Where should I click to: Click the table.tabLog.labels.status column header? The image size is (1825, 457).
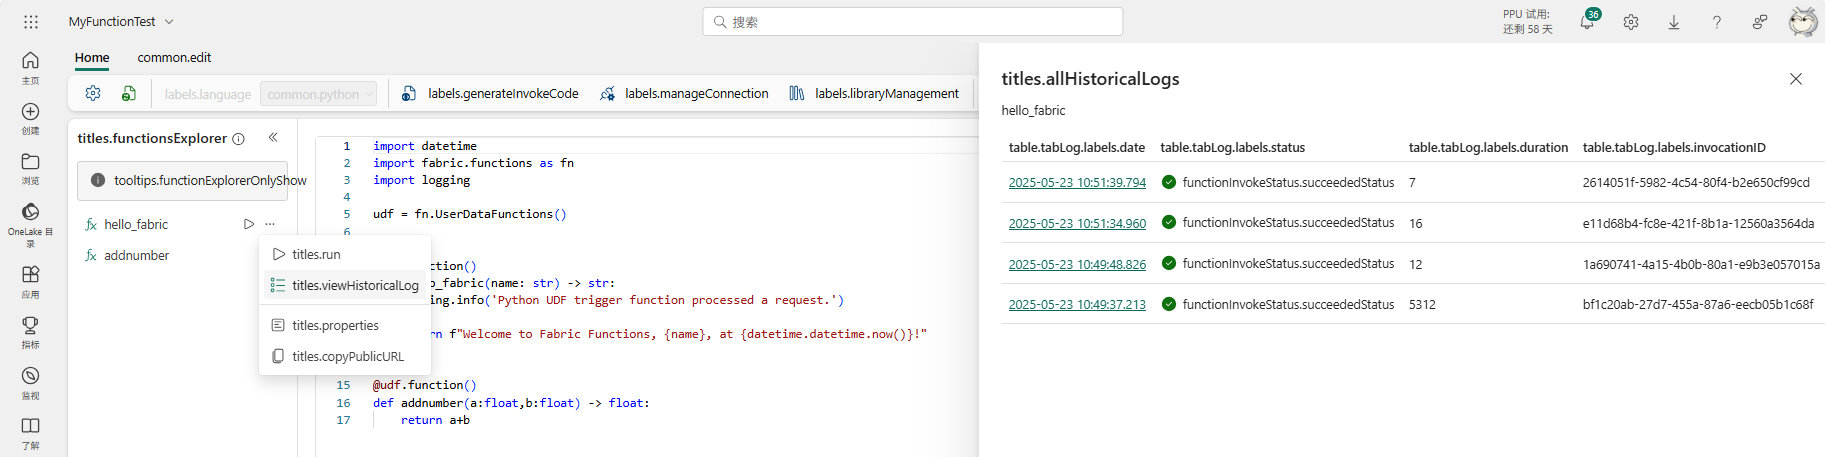(1232, 147)
